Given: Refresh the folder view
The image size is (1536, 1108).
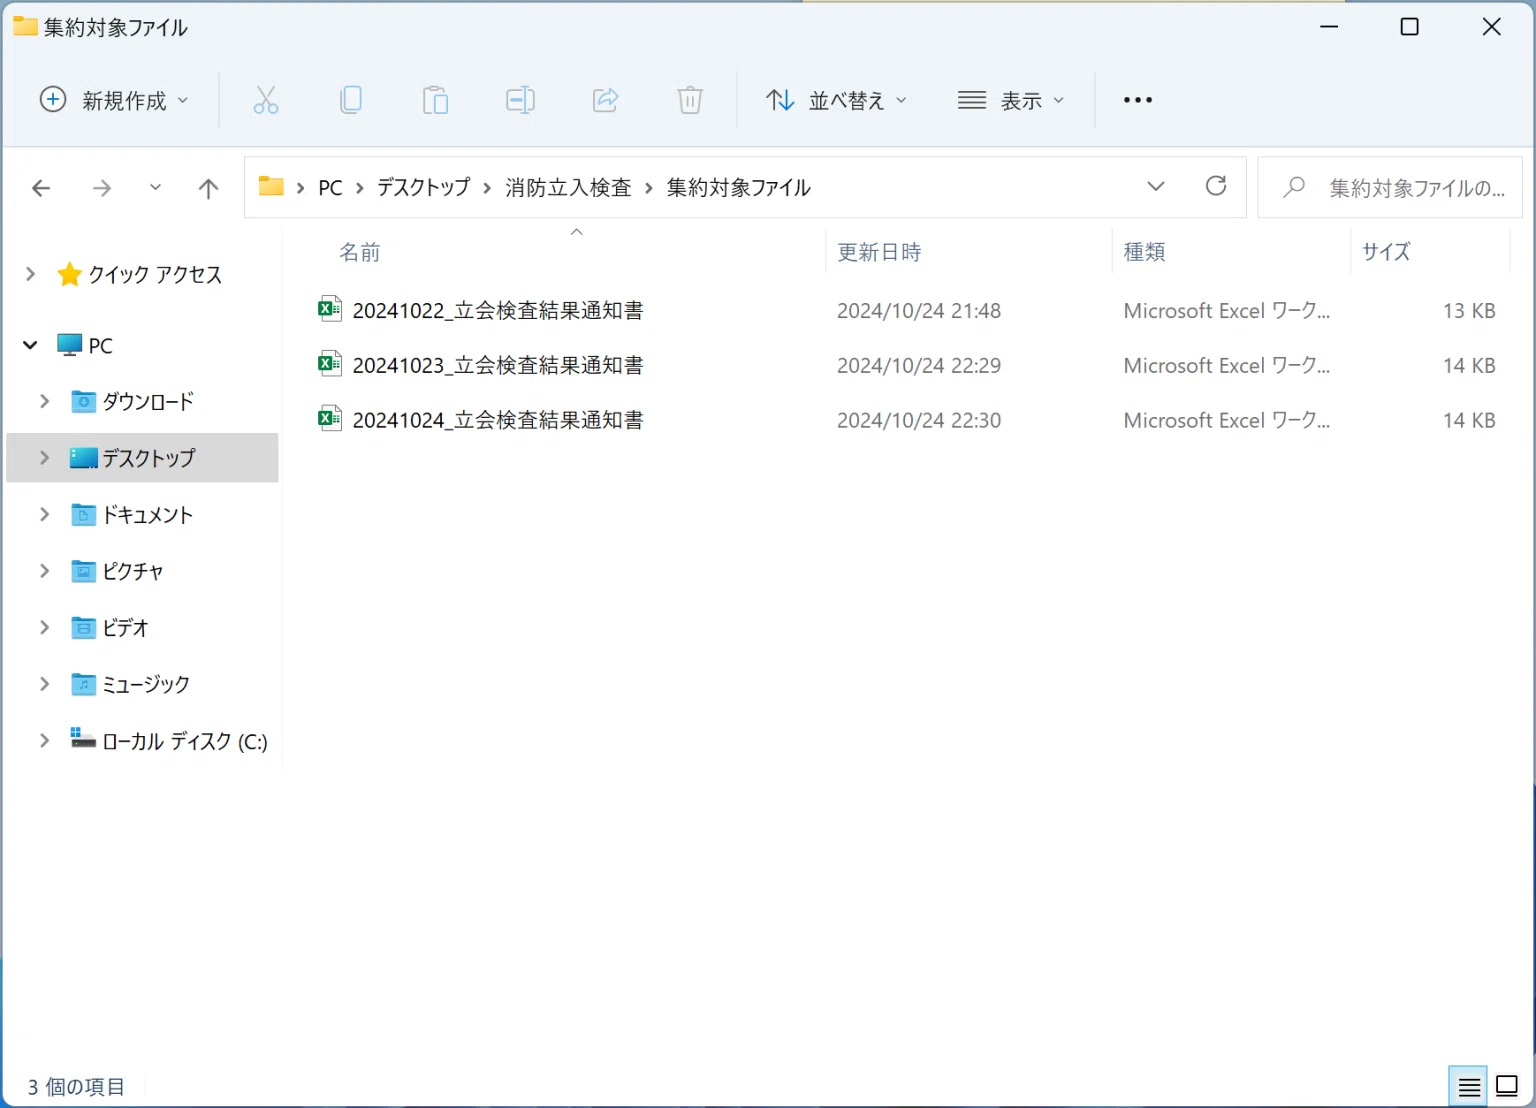Looking at the screenshot, I should pyautogui.click(x=1216, y=186).
